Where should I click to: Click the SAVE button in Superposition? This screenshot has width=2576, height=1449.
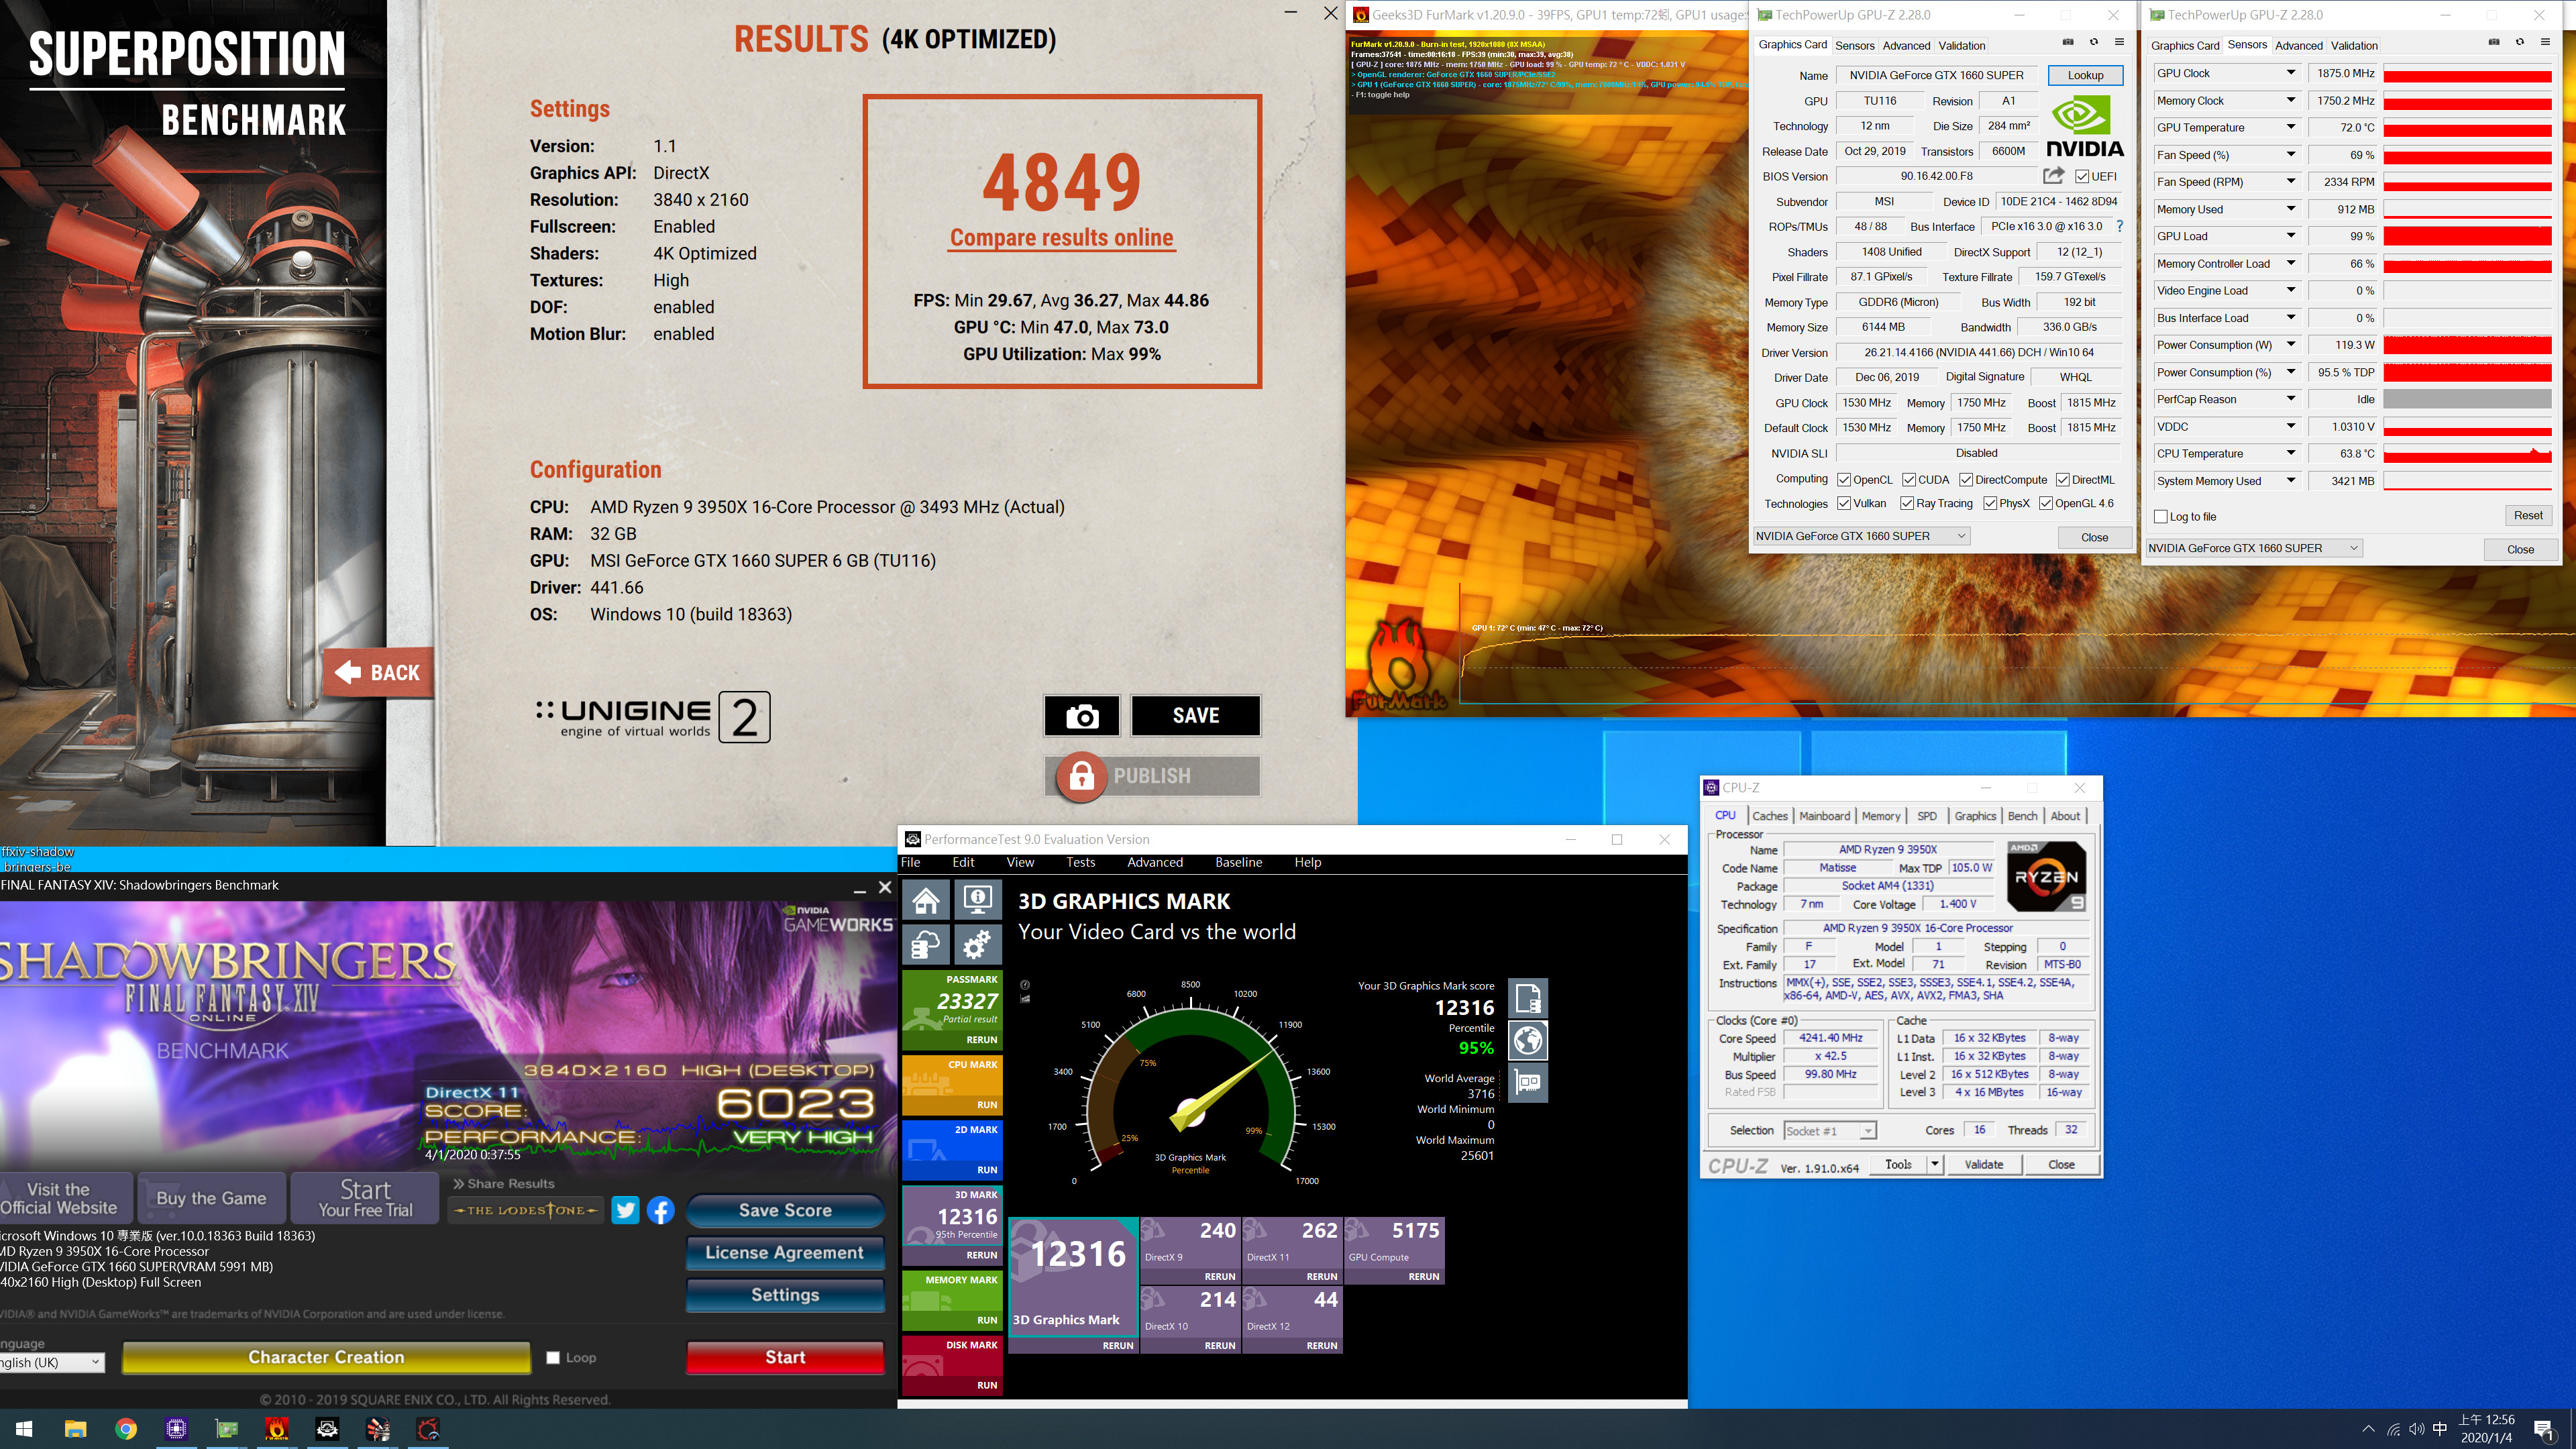1195,715
